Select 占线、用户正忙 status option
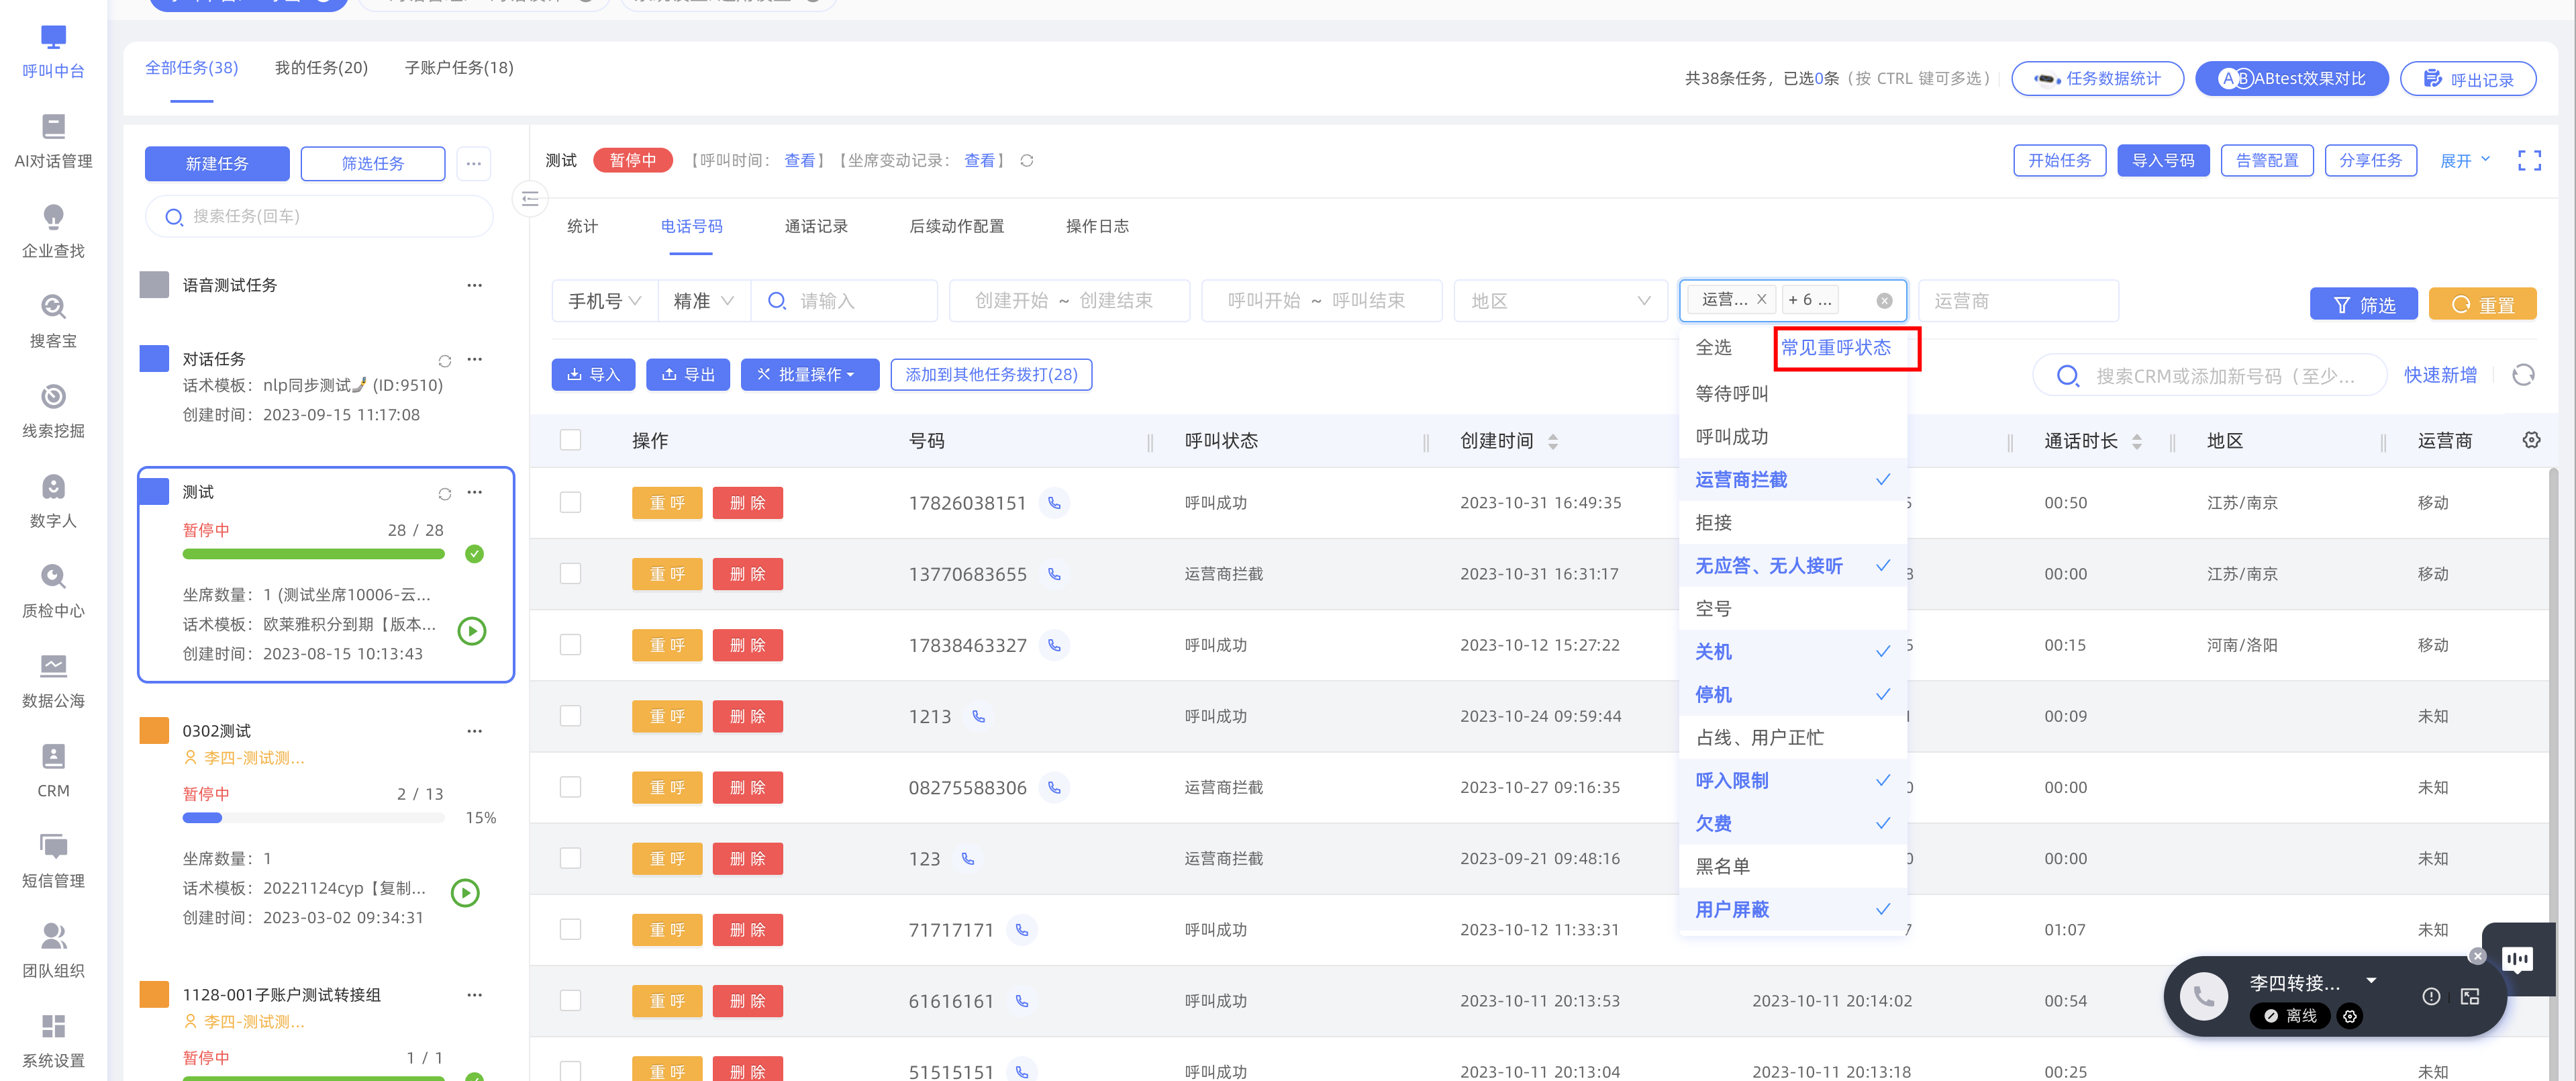Image resolution: width=2576 pixels, height=1081 pixels. [1792, 738]
